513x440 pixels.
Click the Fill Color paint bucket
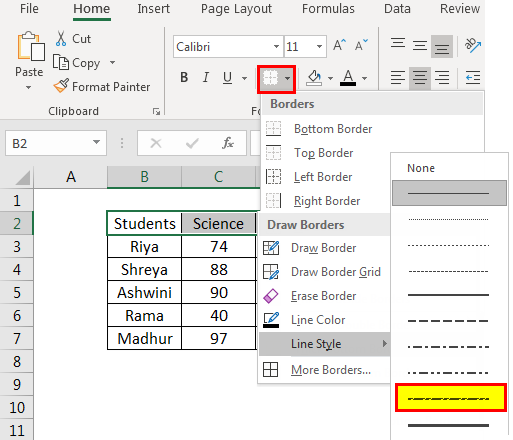tap(314, 78)
